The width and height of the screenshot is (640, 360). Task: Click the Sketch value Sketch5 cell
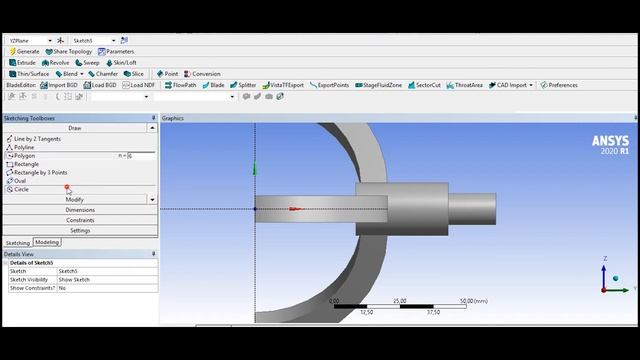107,271
